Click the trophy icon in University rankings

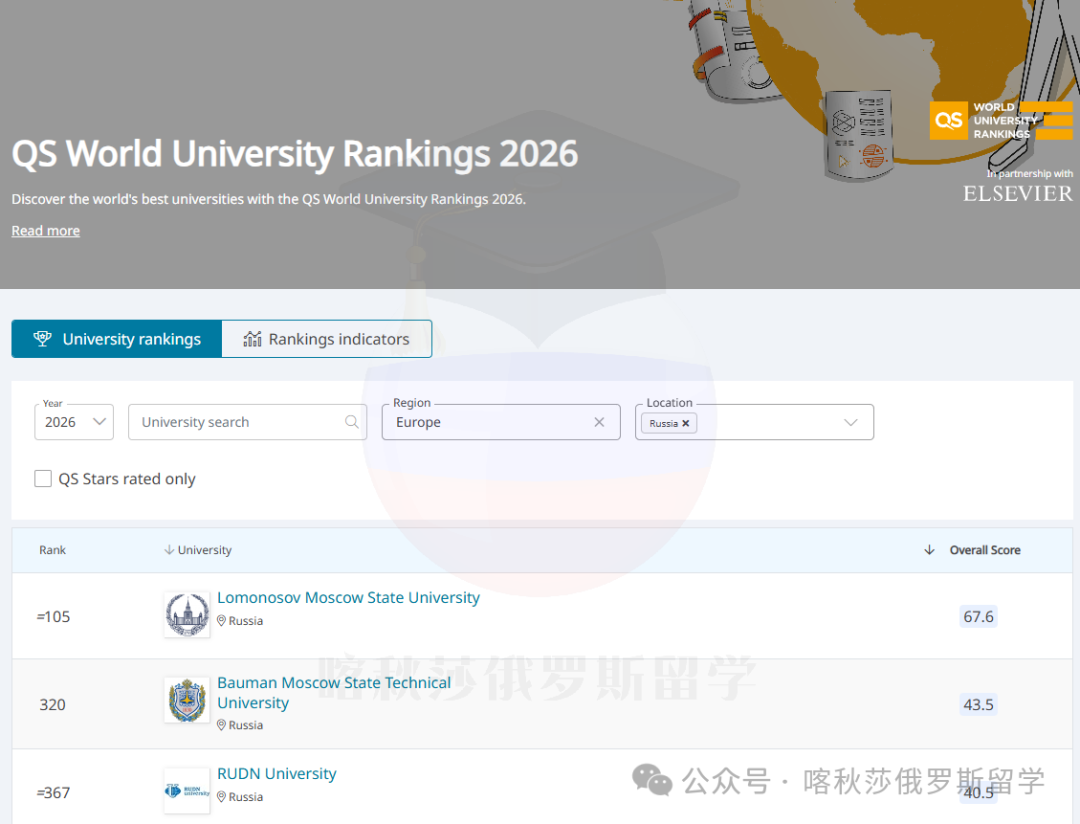point(43,338)
